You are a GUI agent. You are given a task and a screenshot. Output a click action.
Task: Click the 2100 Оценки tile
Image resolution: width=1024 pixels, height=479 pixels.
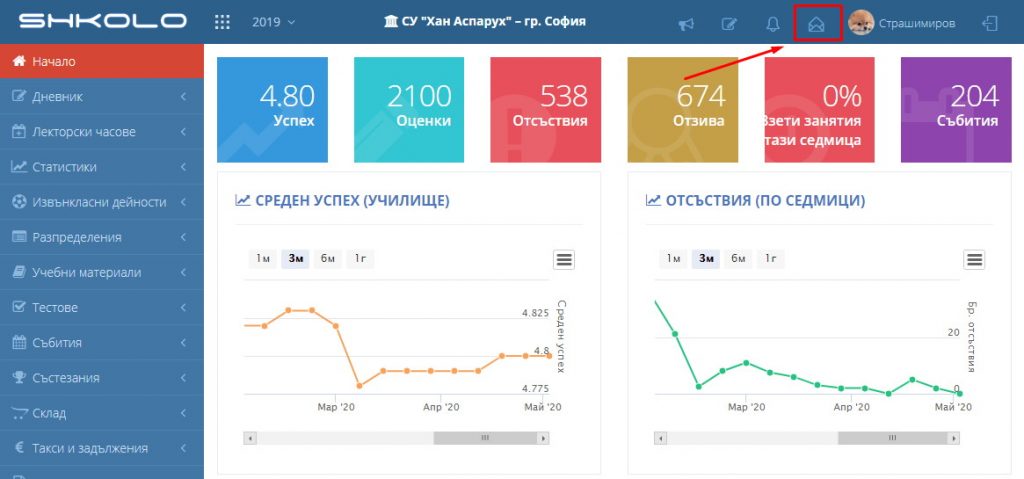[x=408, y=109]
